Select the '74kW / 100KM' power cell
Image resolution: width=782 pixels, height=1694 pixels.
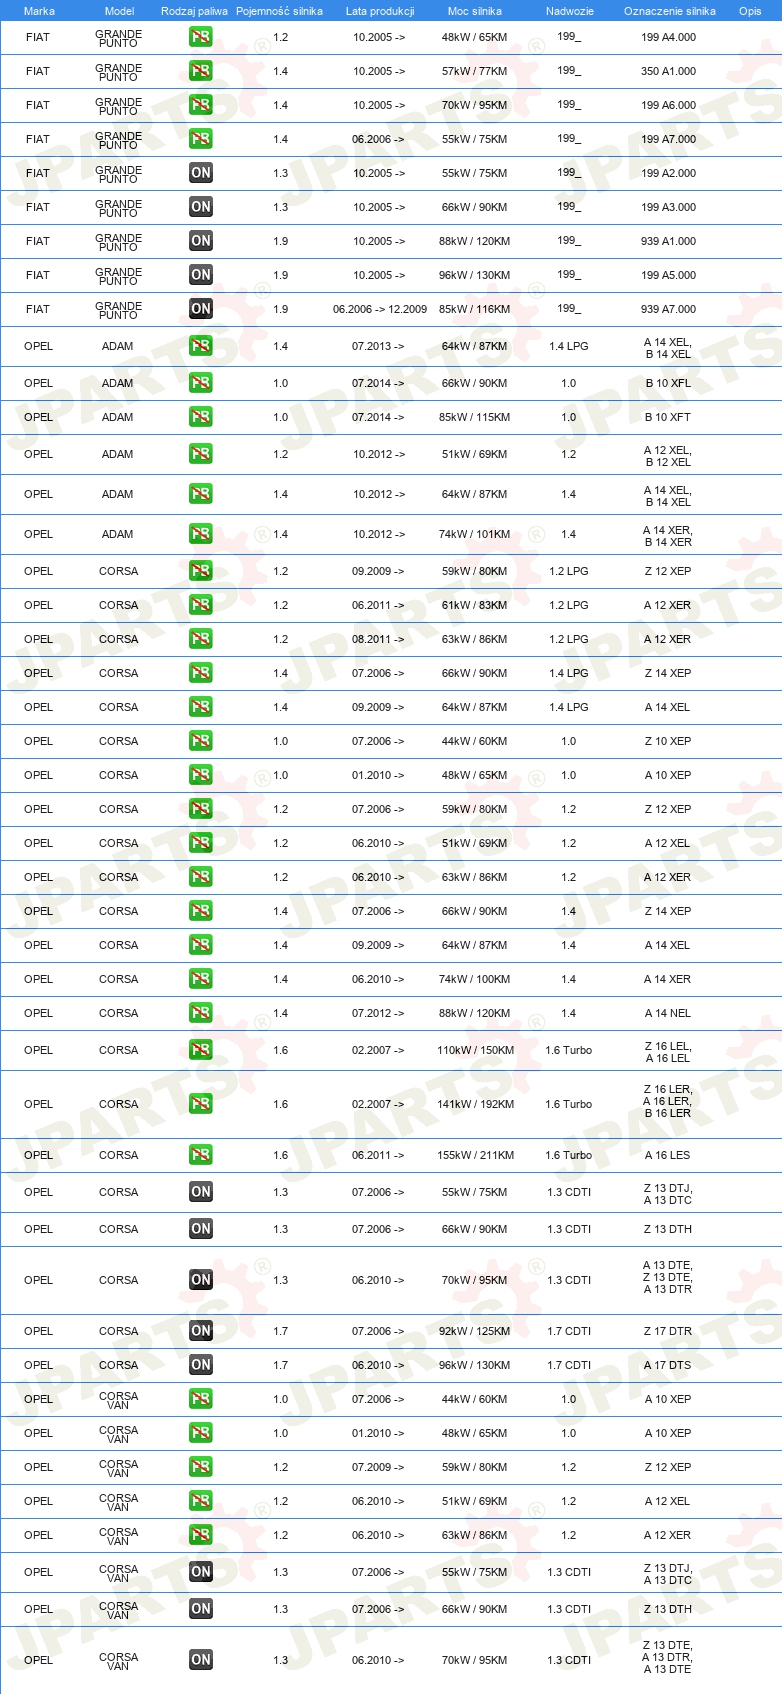coord(475,979)
